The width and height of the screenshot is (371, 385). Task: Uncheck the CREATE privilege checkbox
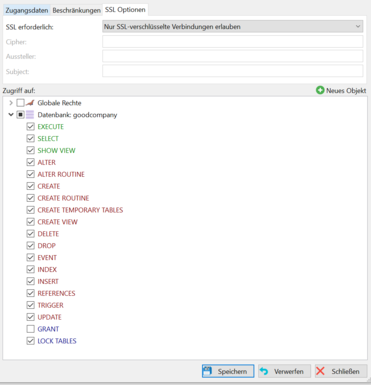click(30, 186)
